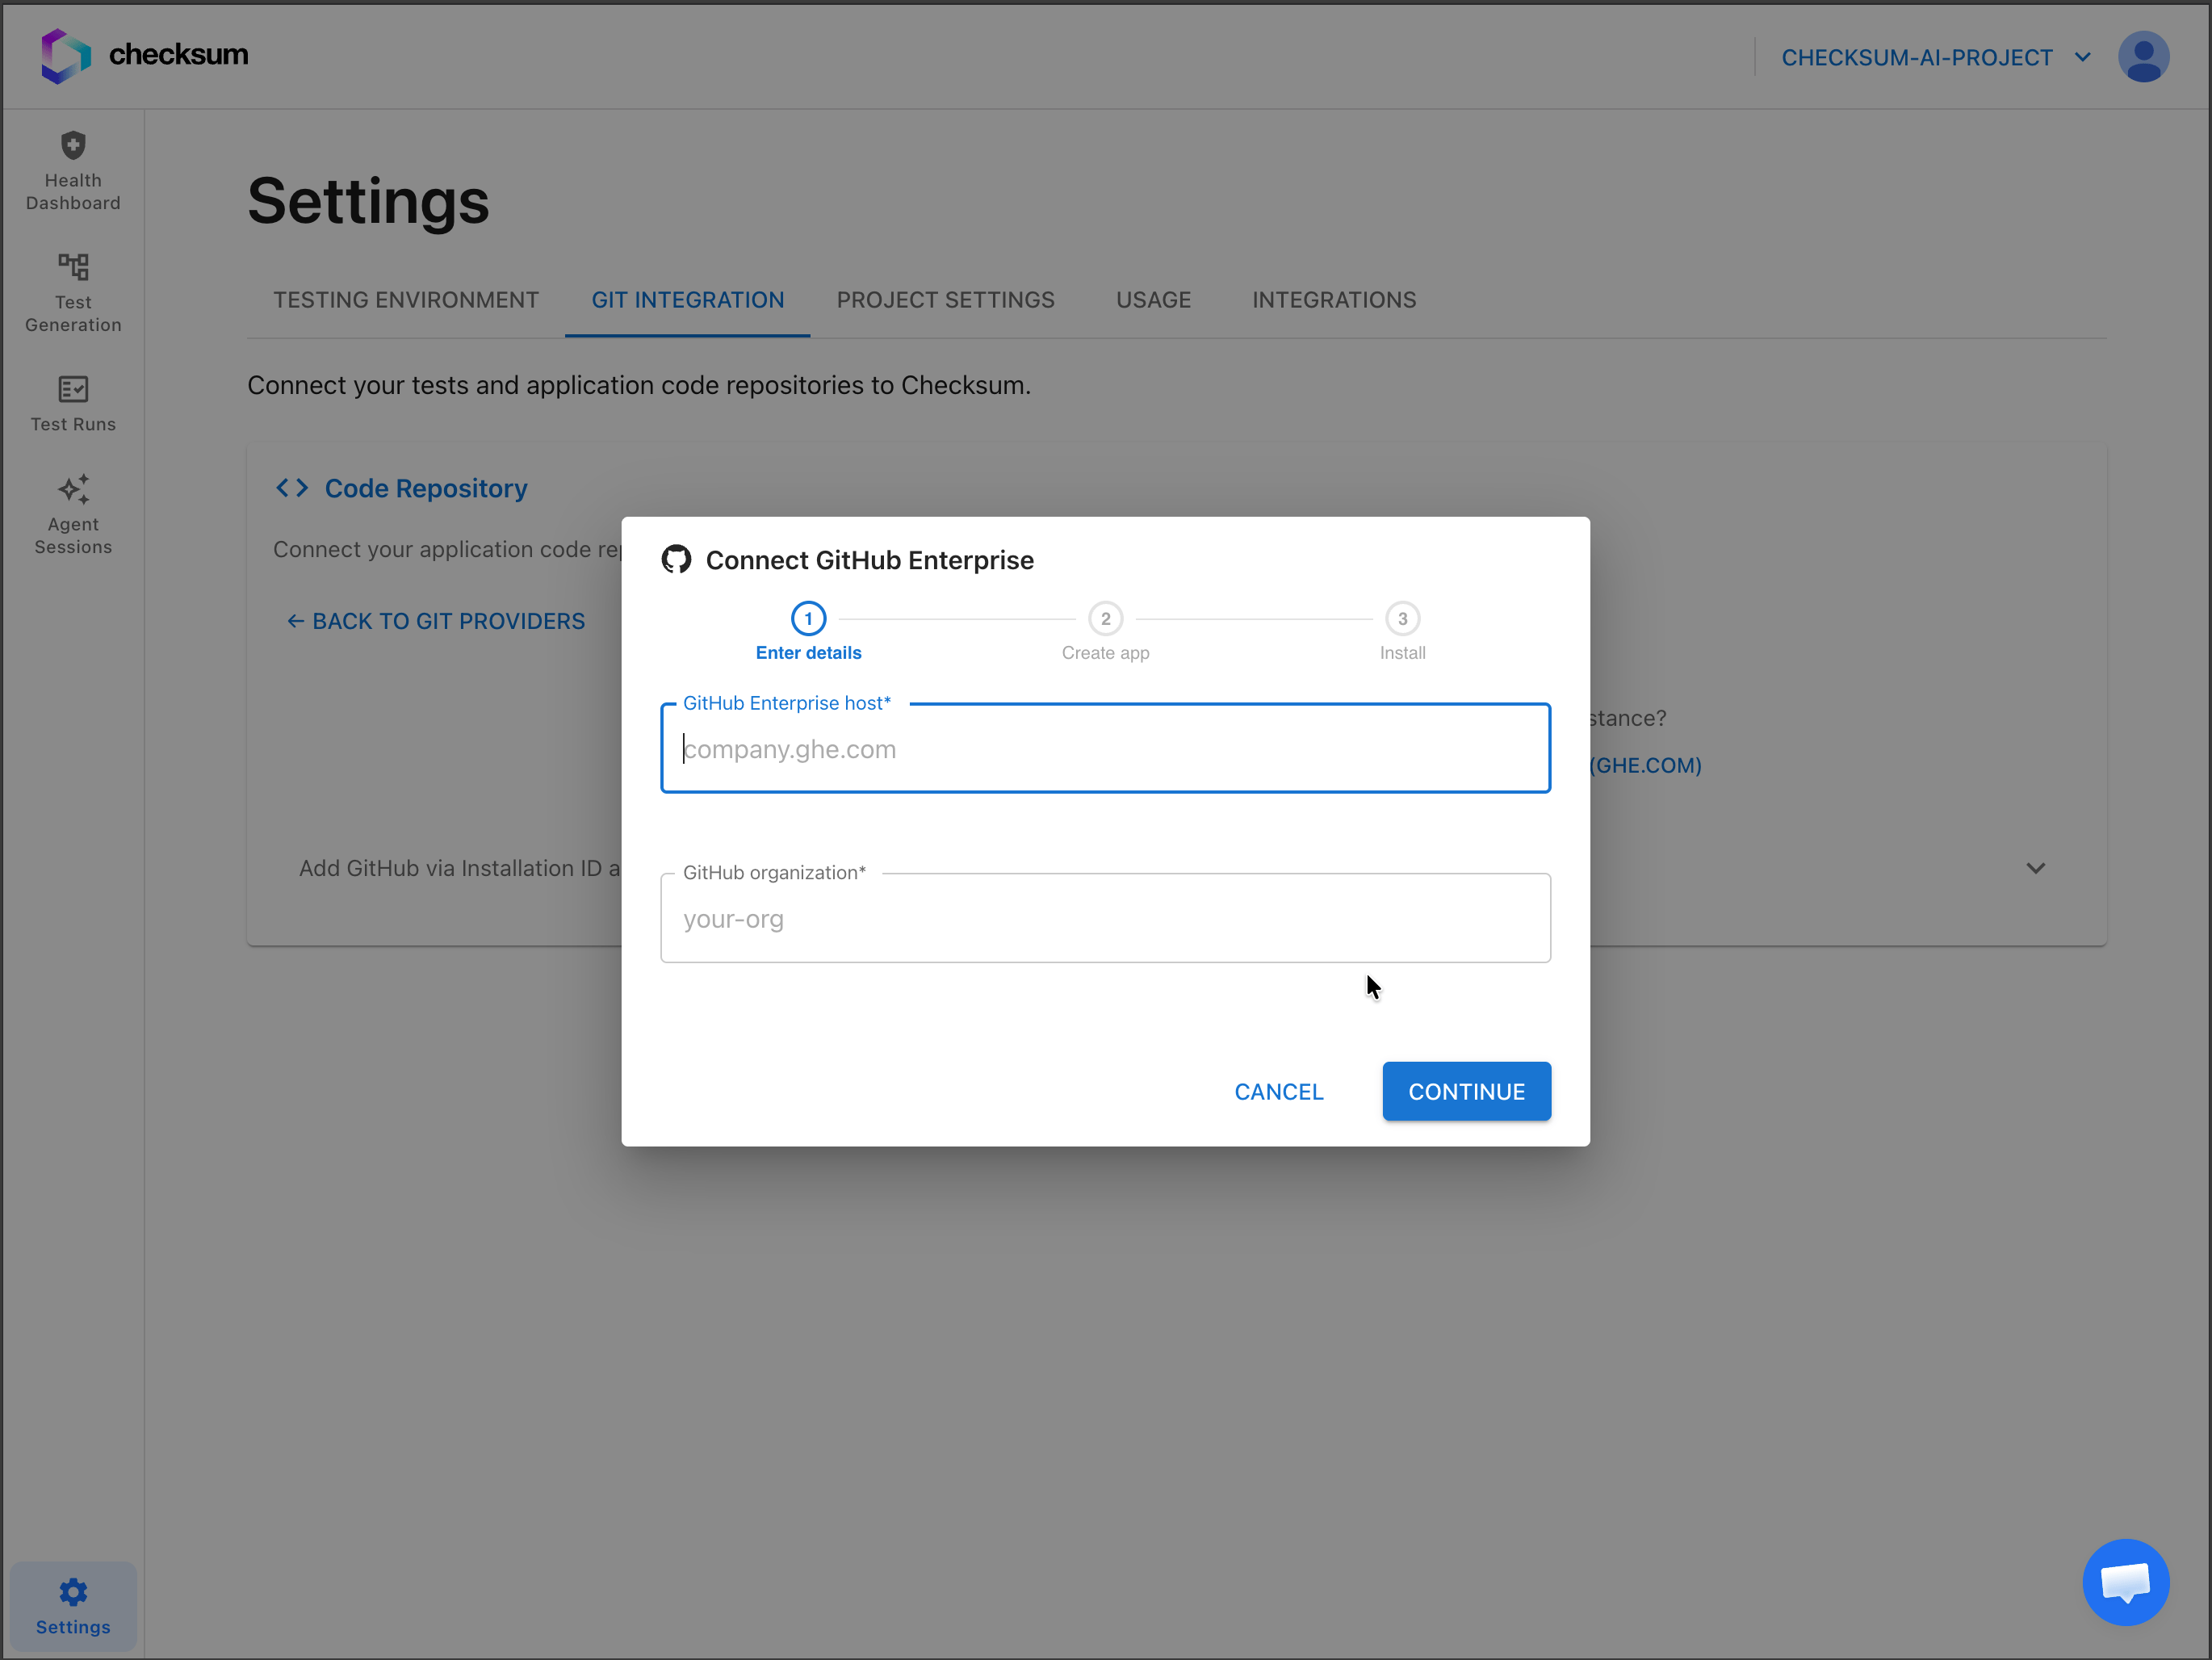Image resolution: width=2212 pixels, height=1660 pixels.
Task: Open Test Generation in the sidebar
Action: (73, 293)
